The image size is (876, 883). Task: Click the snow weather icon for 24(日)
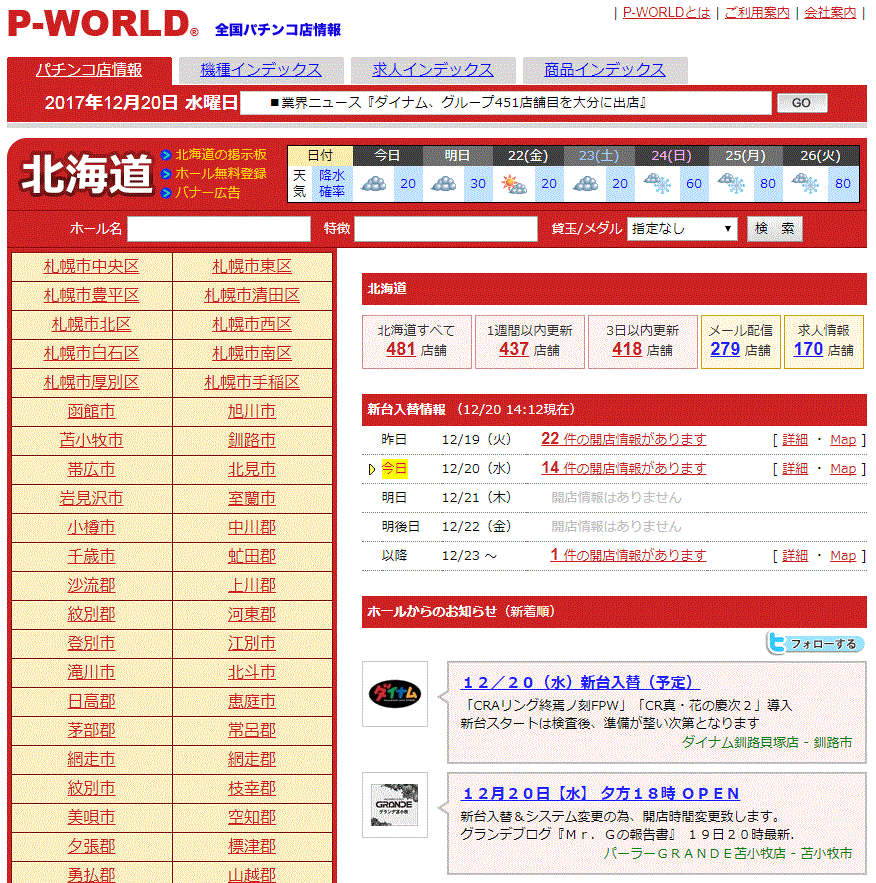[x=657, y=184]
